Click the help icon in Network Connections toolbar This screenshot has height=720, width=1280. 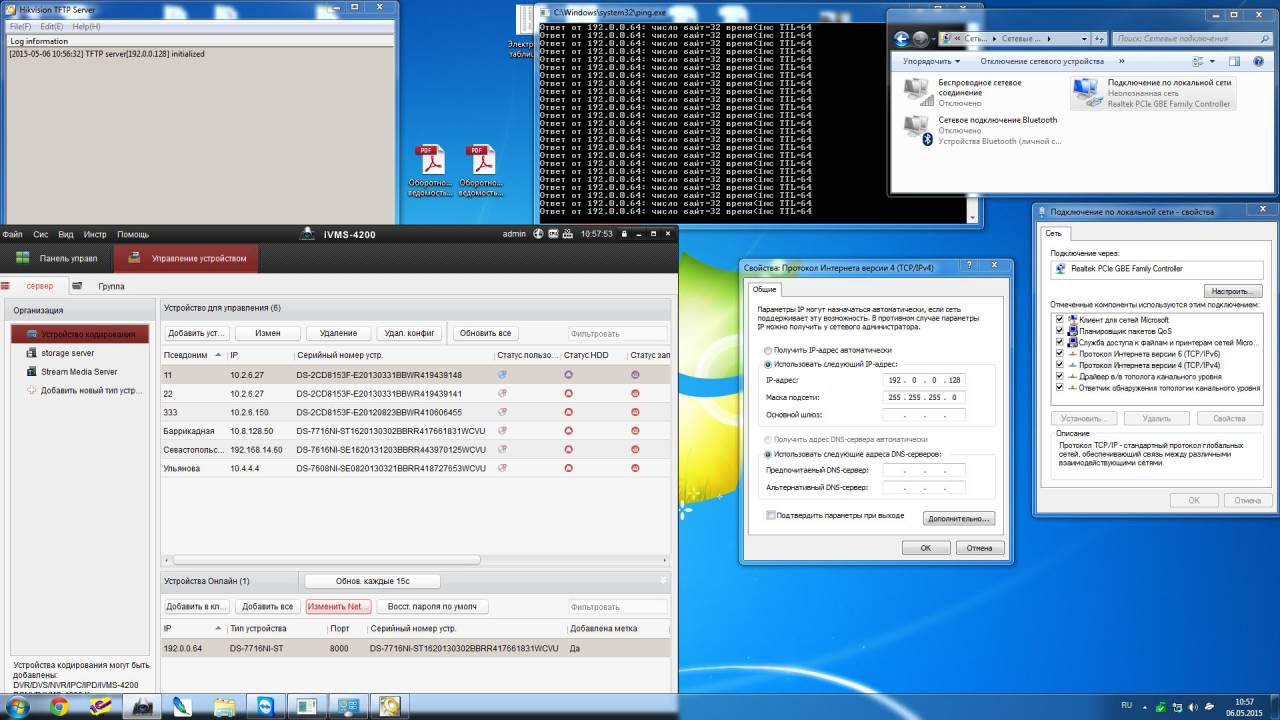click(1259, 62)
